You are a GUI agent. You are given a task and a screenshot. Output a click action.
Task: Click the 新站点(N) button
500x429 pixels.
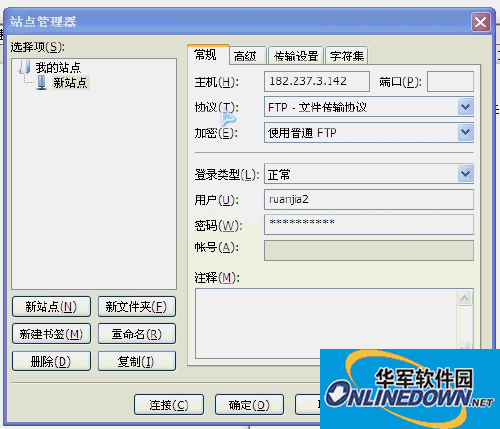click(51, 306)
